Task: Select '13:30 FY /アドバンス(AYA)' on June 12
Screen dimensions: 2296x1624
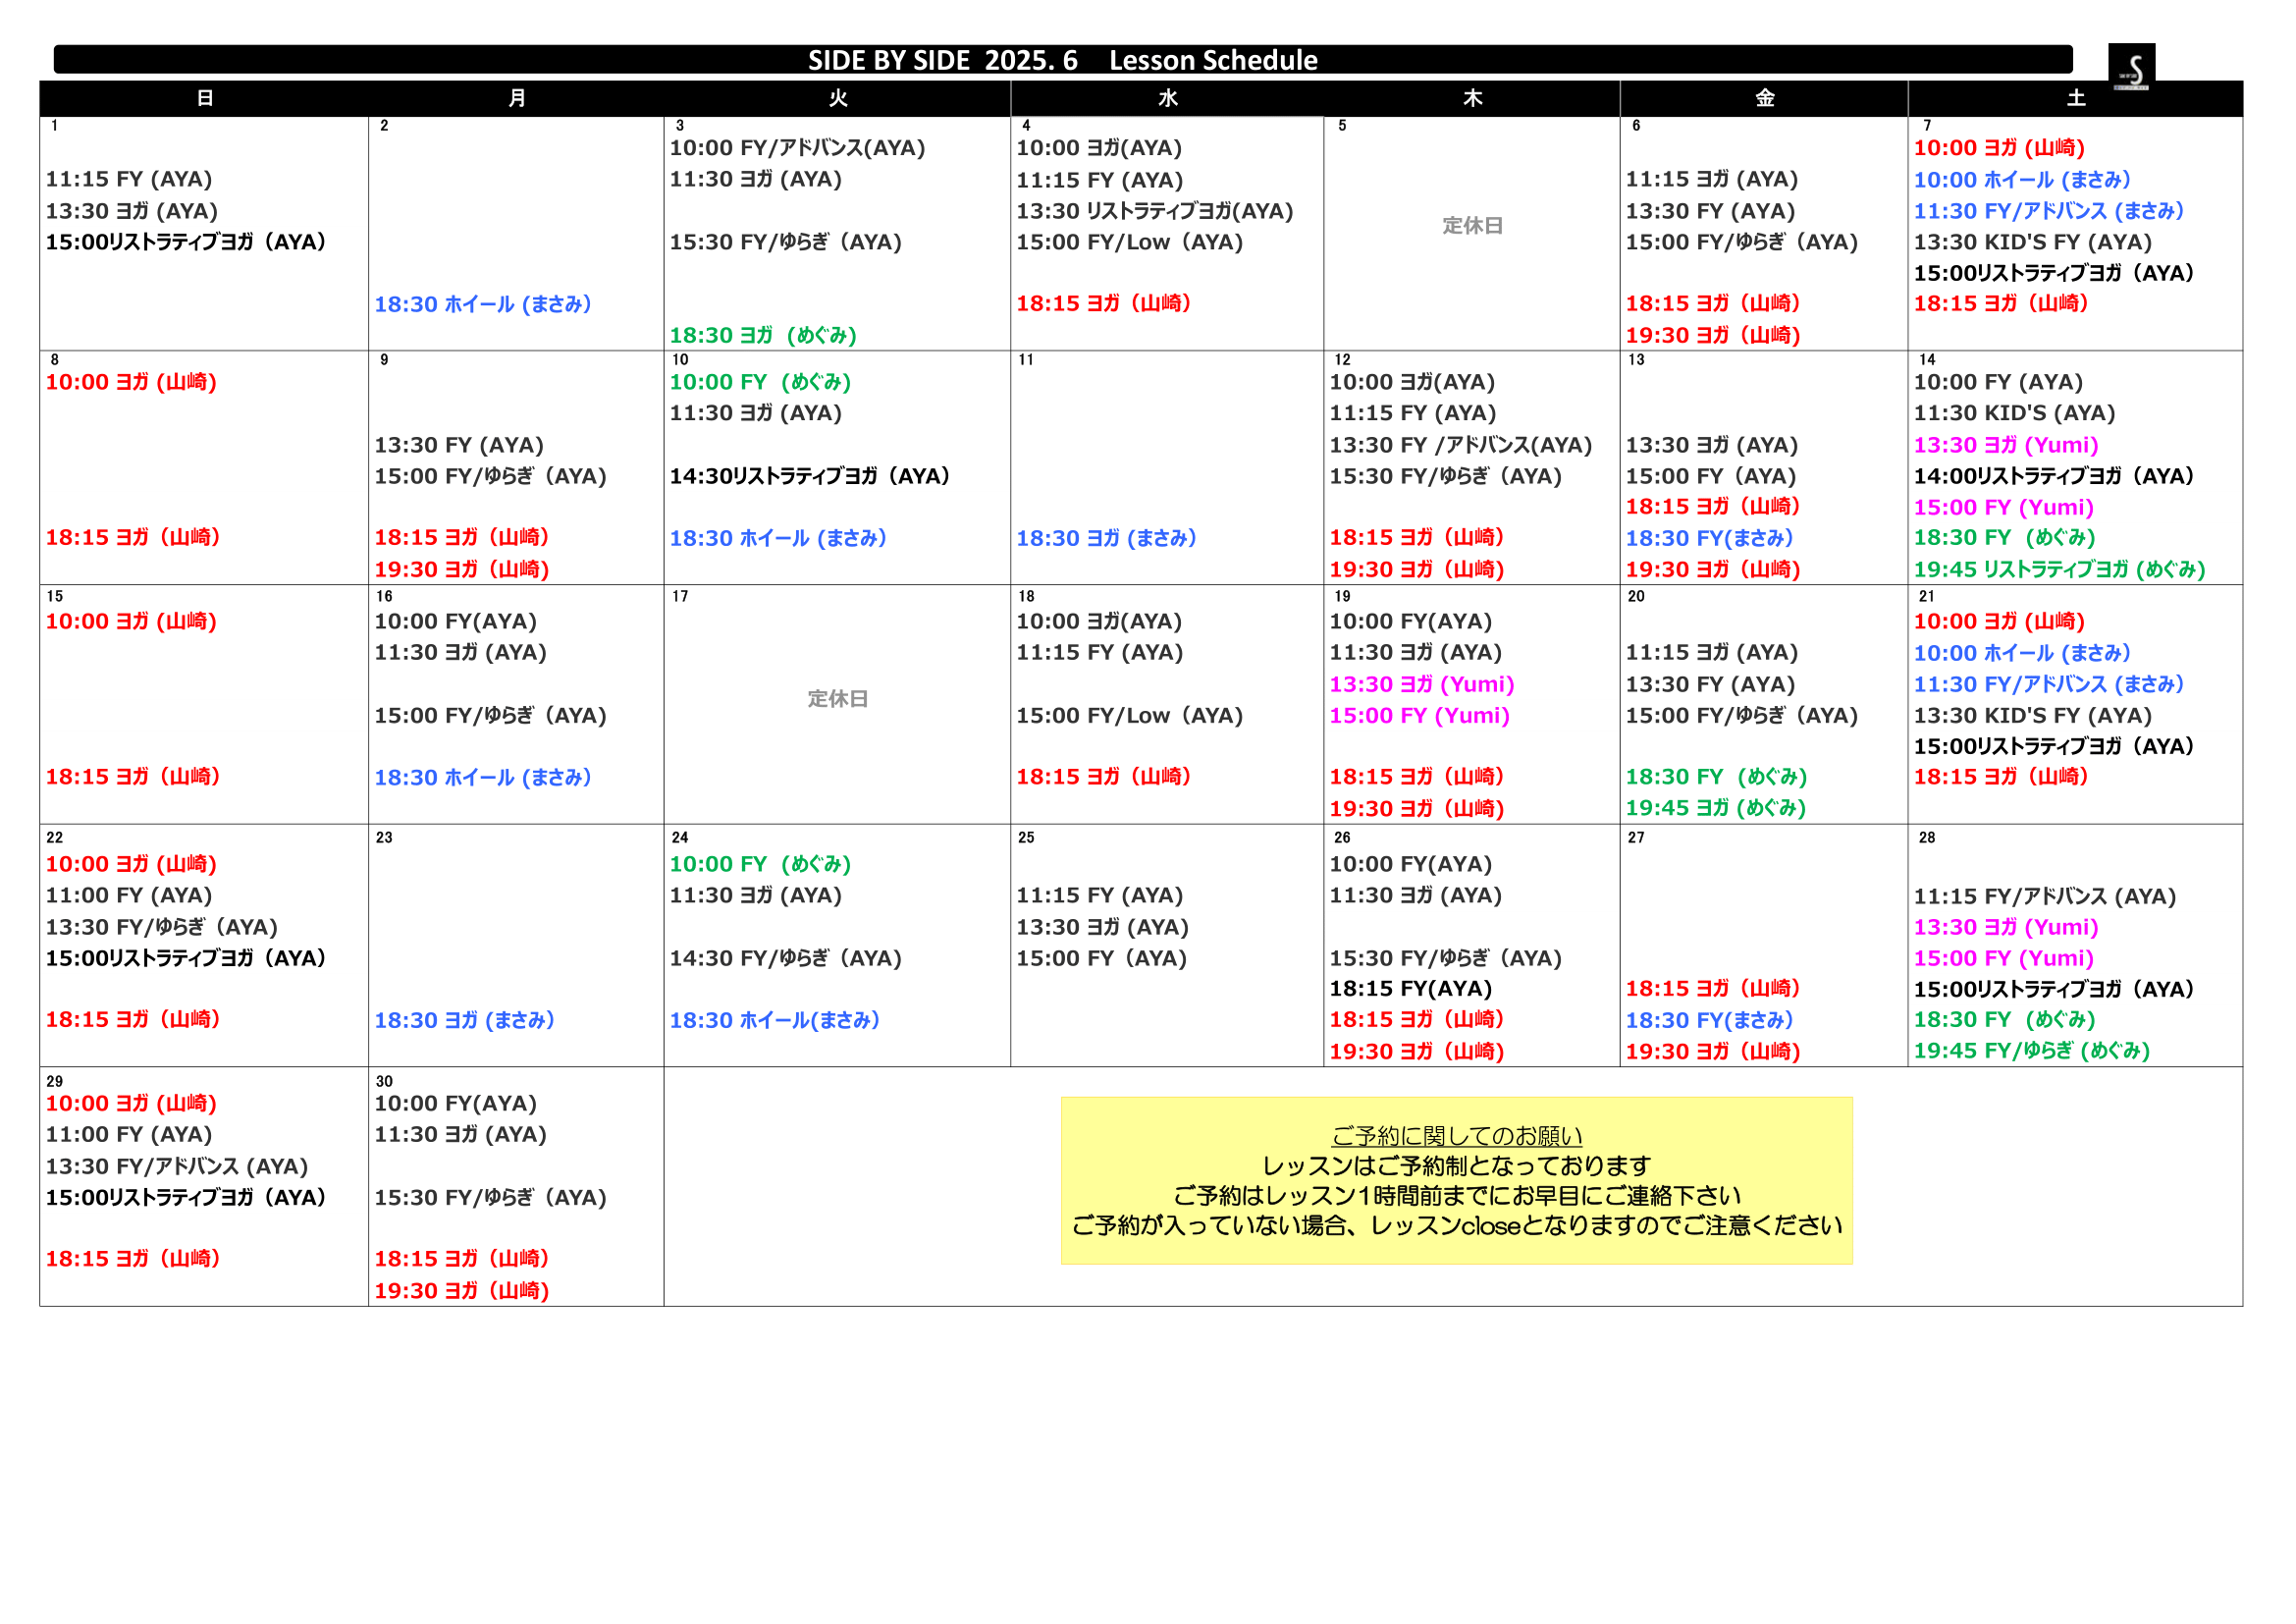Action: 1461,445
